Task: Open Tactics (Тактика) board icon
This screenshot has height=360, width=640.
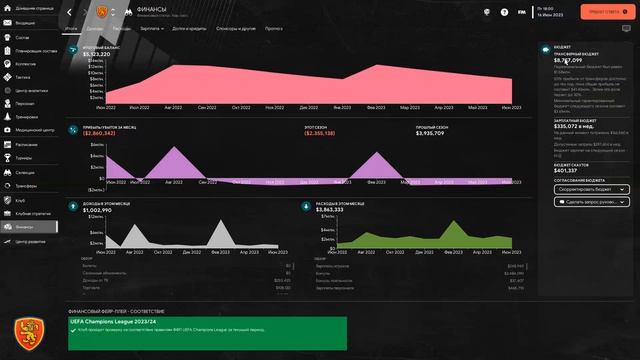Action: tap(7, 77)
